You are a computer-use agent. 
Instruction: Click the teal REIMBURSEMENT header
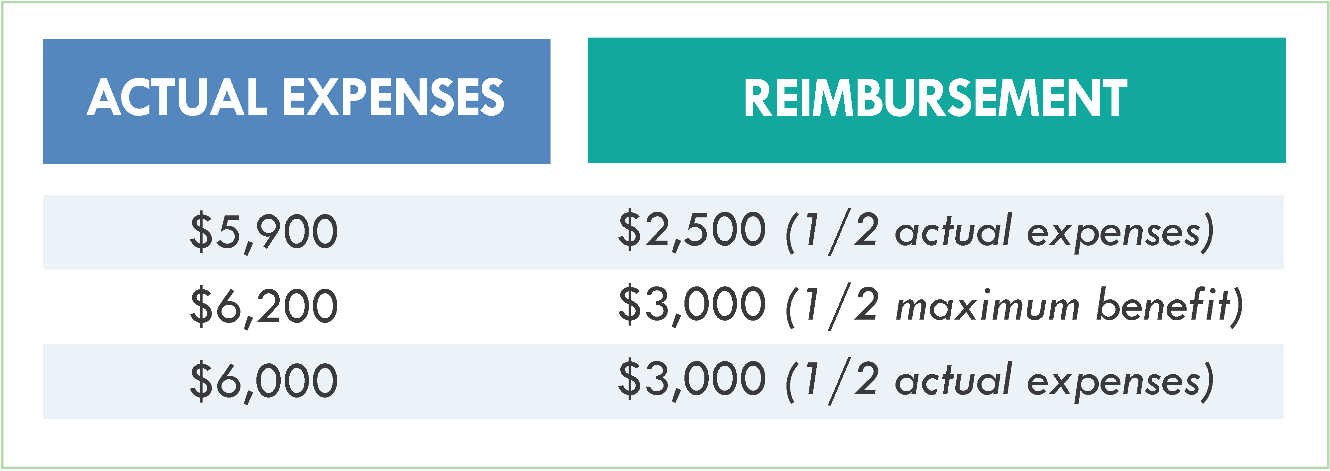[936, 100]
